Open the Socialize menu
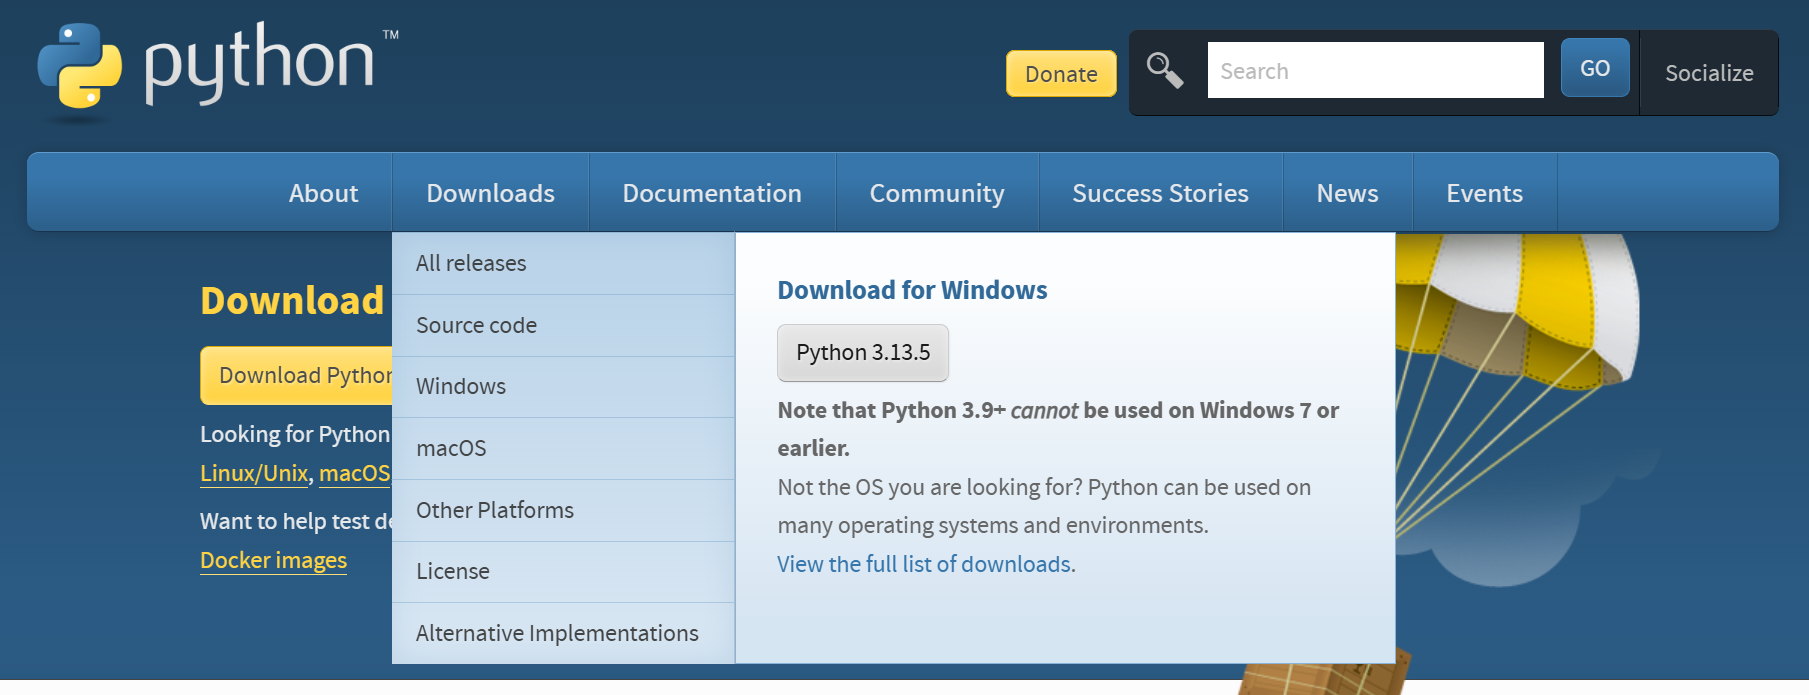Screen dimensions: 1809x695 [1709, 73]
